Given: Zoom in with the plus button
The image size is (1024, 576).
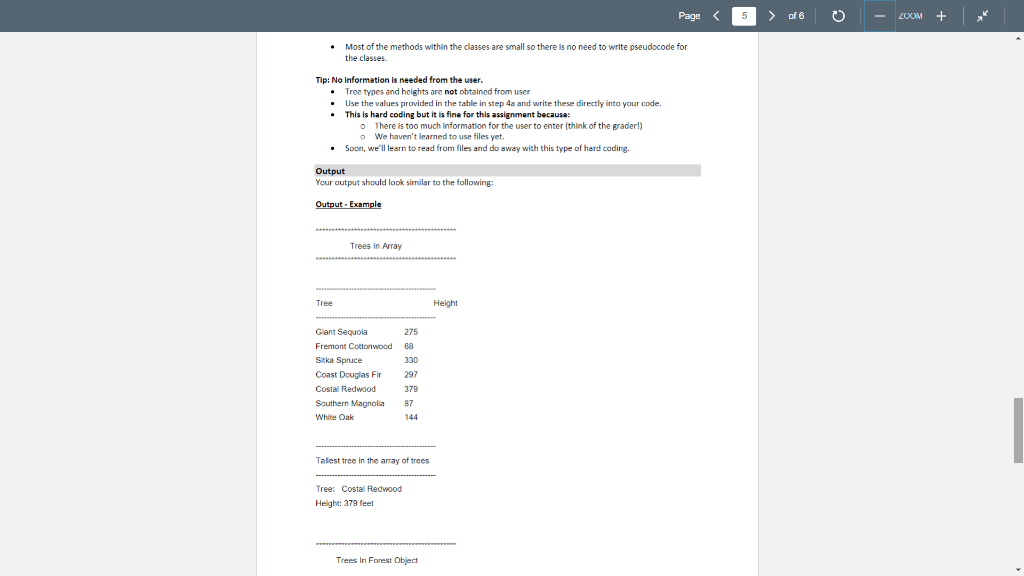Looking at the screenshot, I should click(x=941, y=16).
